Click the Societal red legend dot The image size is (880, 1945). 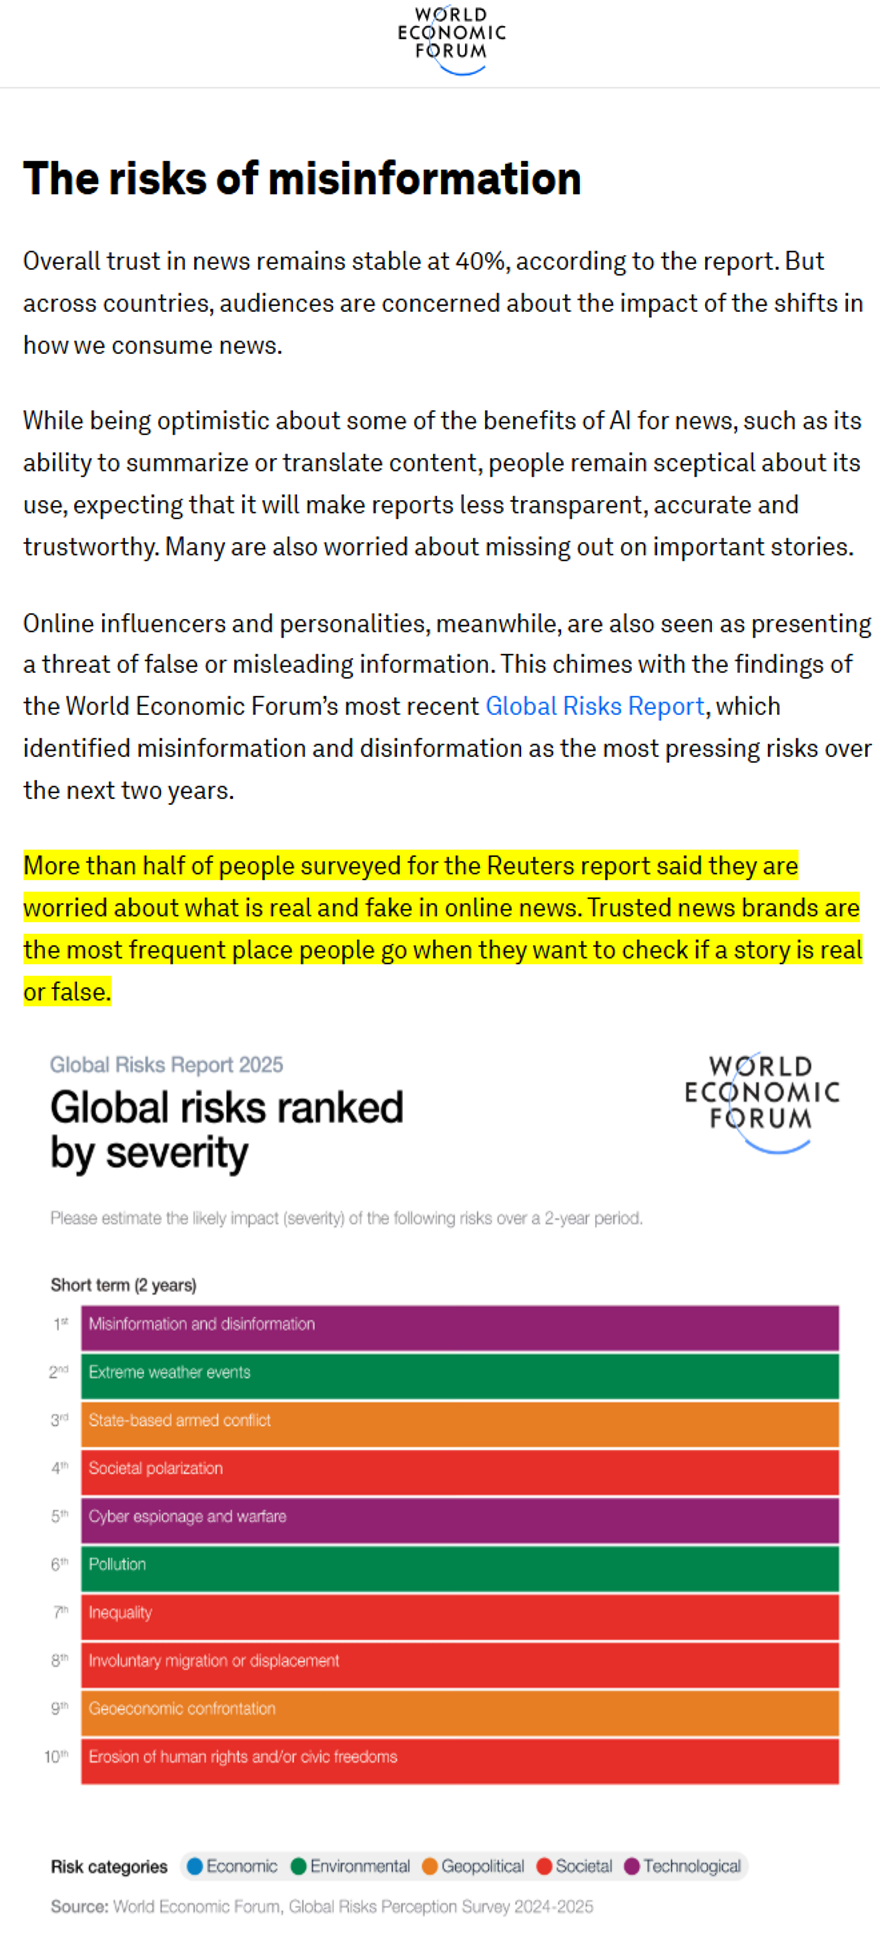click(x=544, y=1866)
